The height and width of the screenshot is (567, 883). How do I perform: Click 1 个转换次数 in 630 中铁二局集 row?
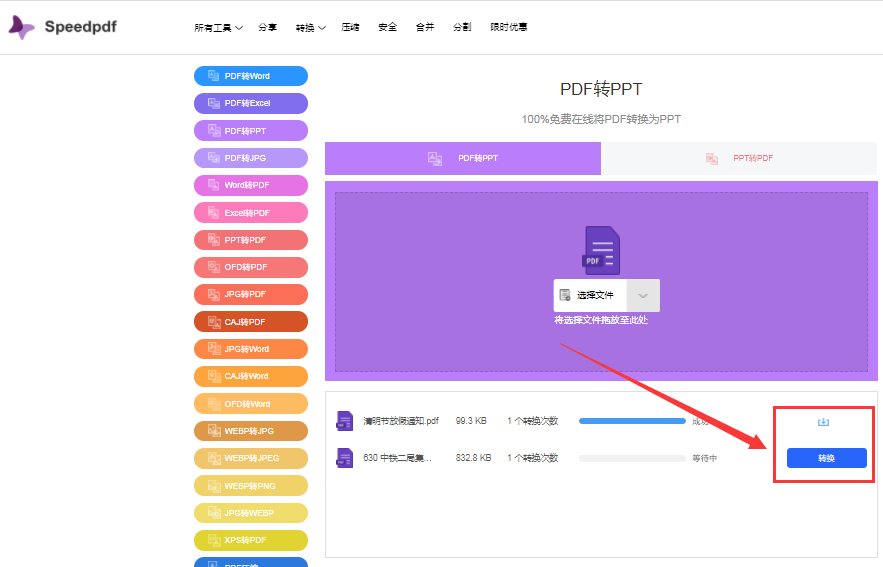pos(533,458)
